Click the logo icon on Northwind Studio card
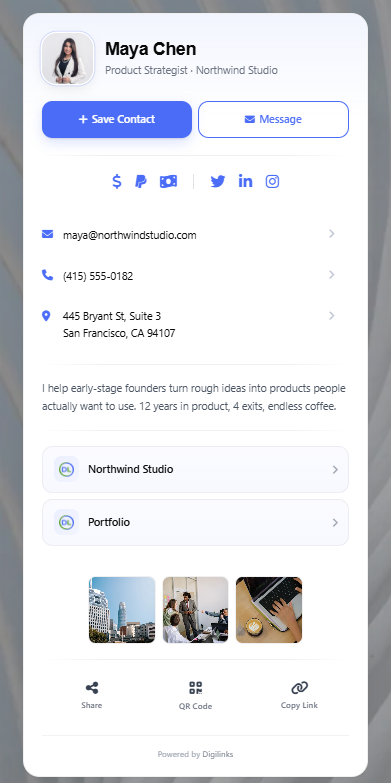 (66, 469)
